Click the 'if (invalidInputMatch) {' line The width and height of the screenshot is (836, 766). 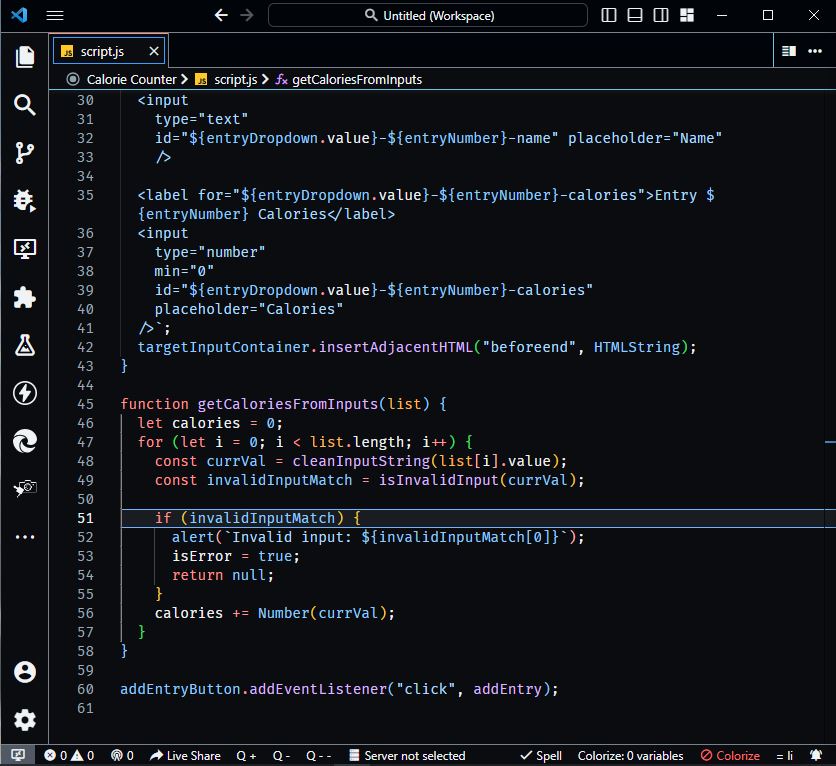[x=258, y=518]
